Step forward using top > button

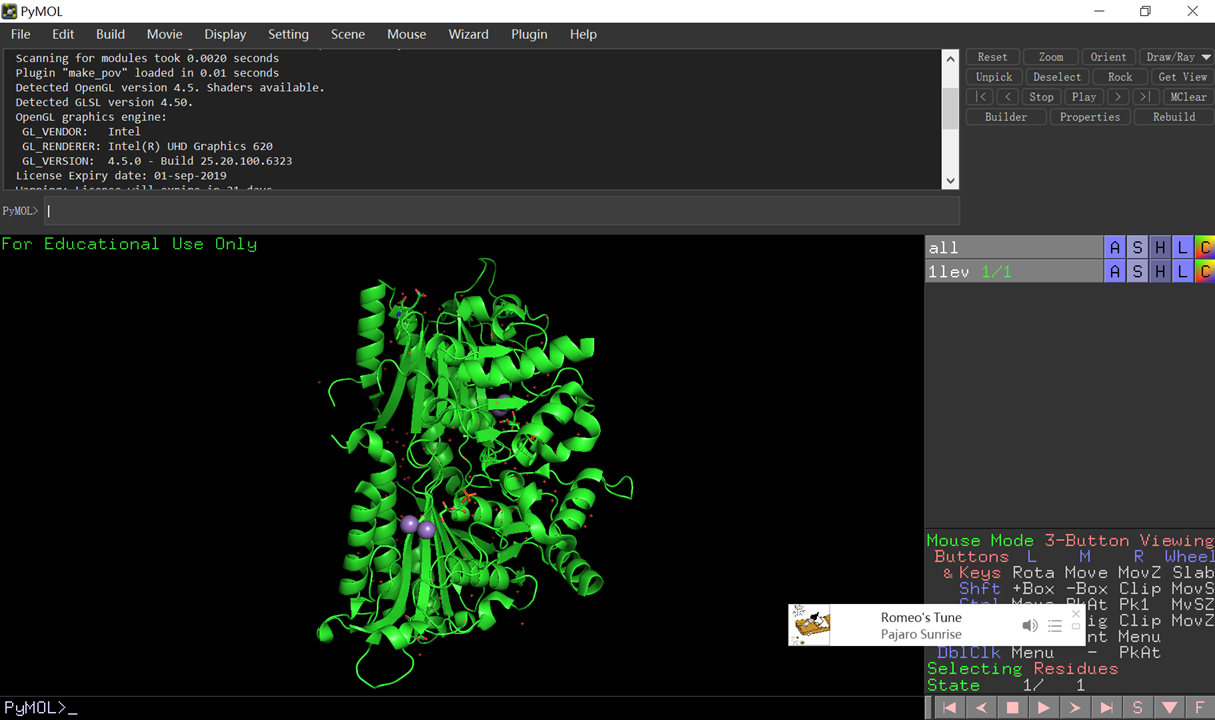point(1119,97)
